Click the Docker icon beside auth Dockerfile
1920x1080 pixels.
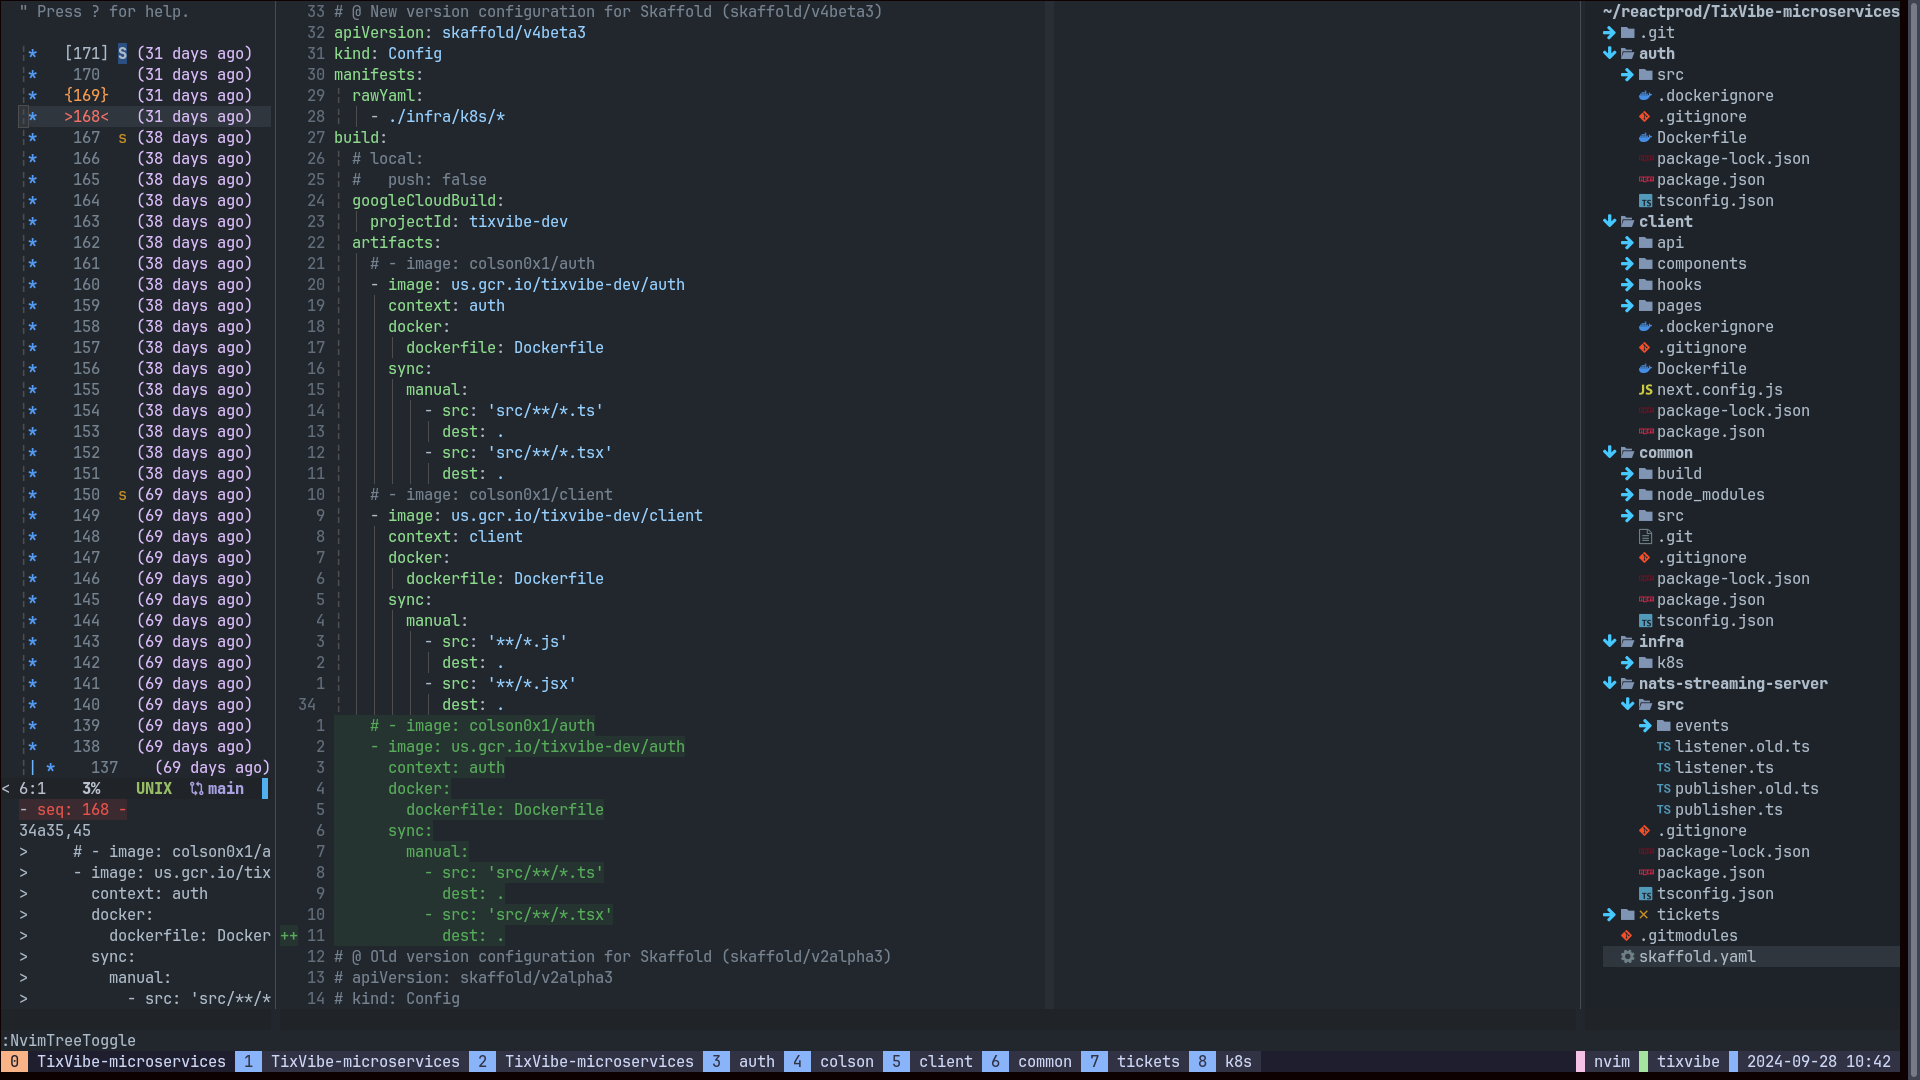coord(1645,138)
